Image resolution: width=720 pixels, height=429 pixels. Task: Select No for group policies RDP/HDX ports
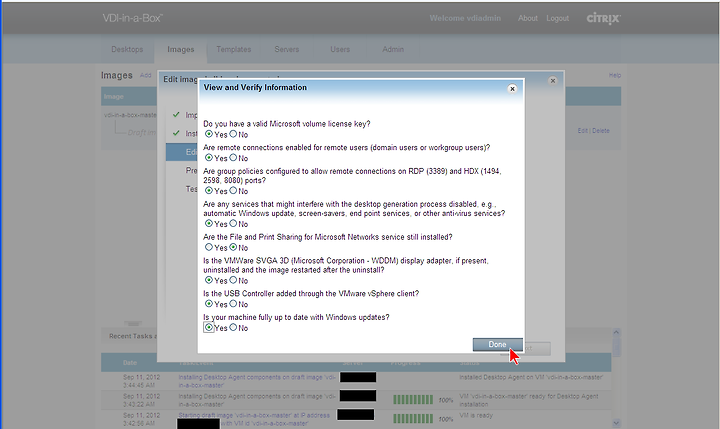[x=233, y=191]
